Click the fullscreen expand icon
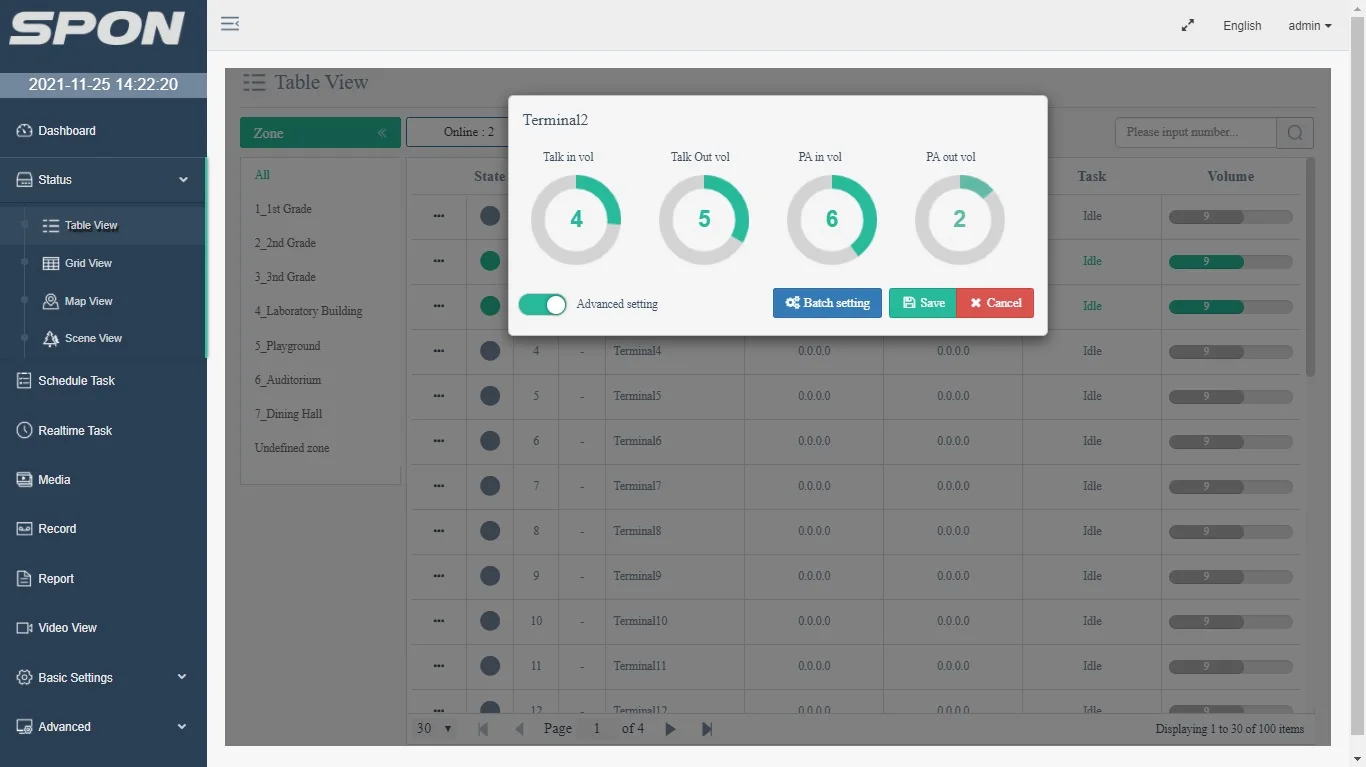 coord(1188,25)
